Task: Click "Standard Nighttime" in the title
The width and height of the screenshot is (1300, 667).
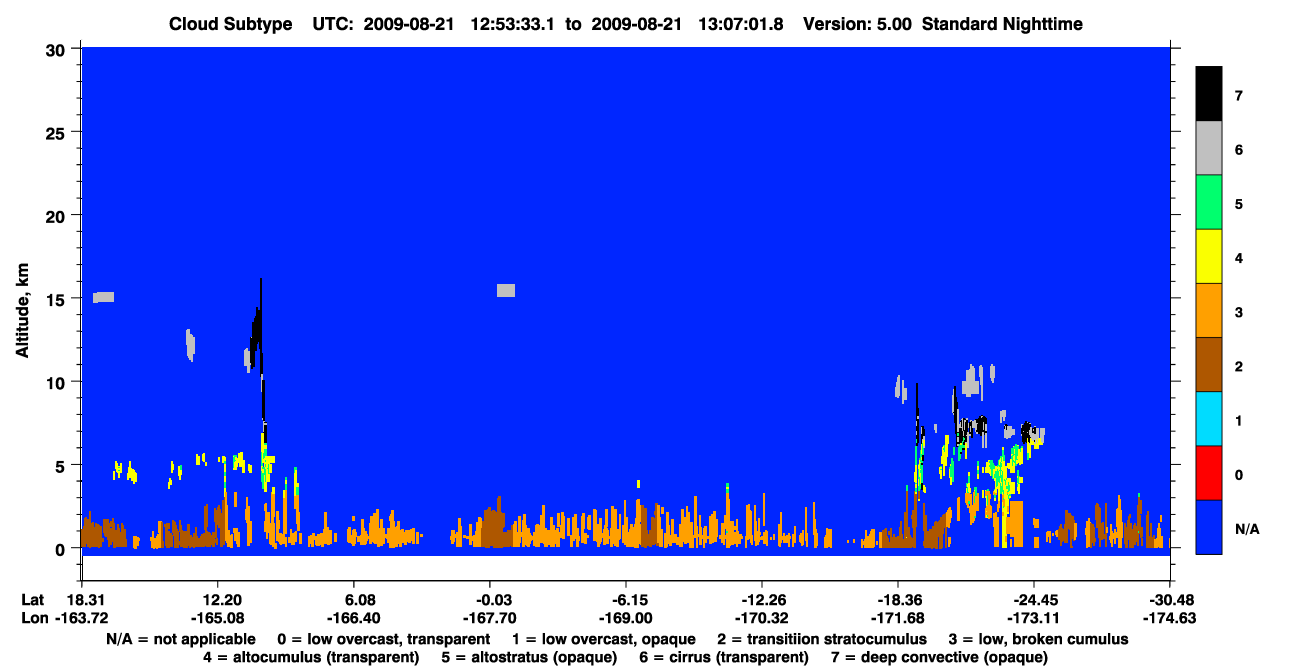Action: pos(1003,24)
